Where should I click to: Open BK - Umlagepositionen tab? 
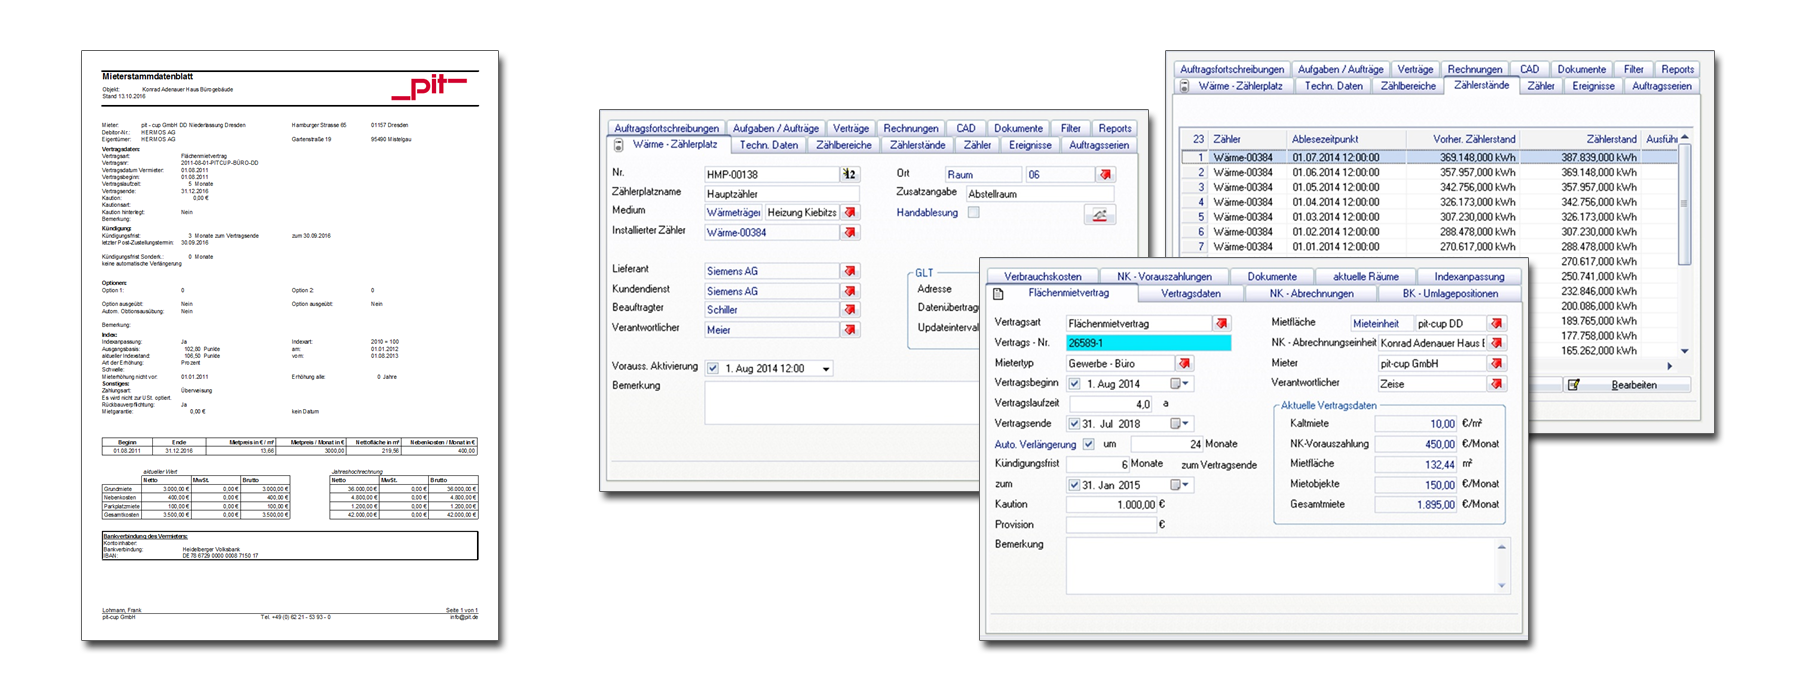click(1449, 294)
